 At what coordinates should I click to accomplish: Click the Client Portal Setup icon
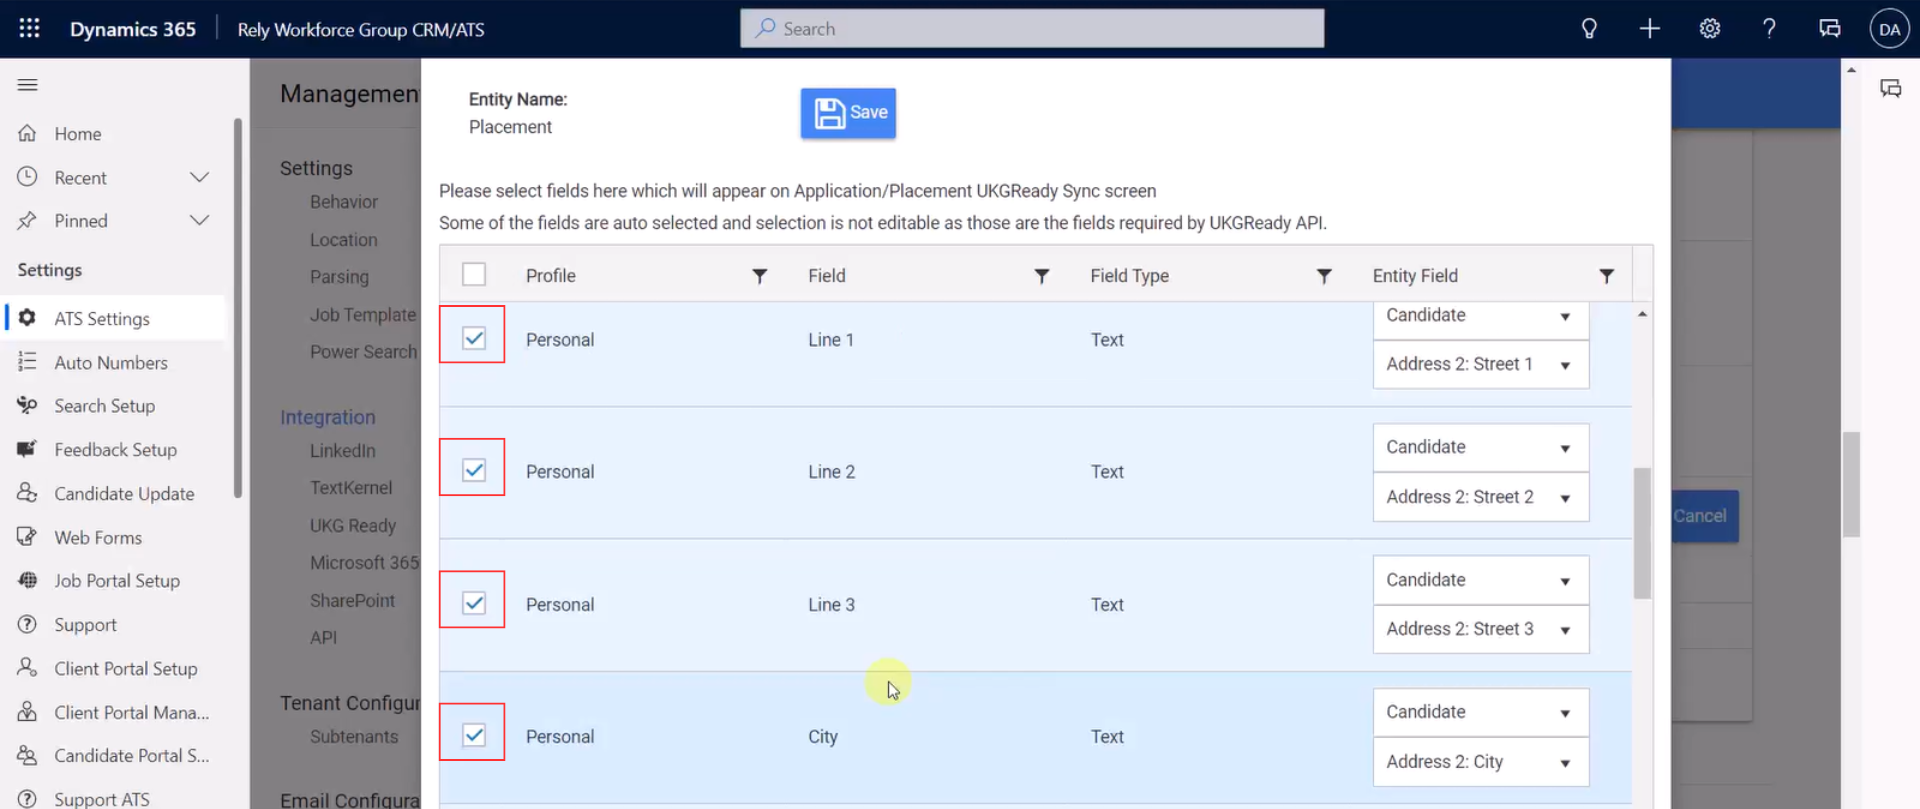(27, 668)
